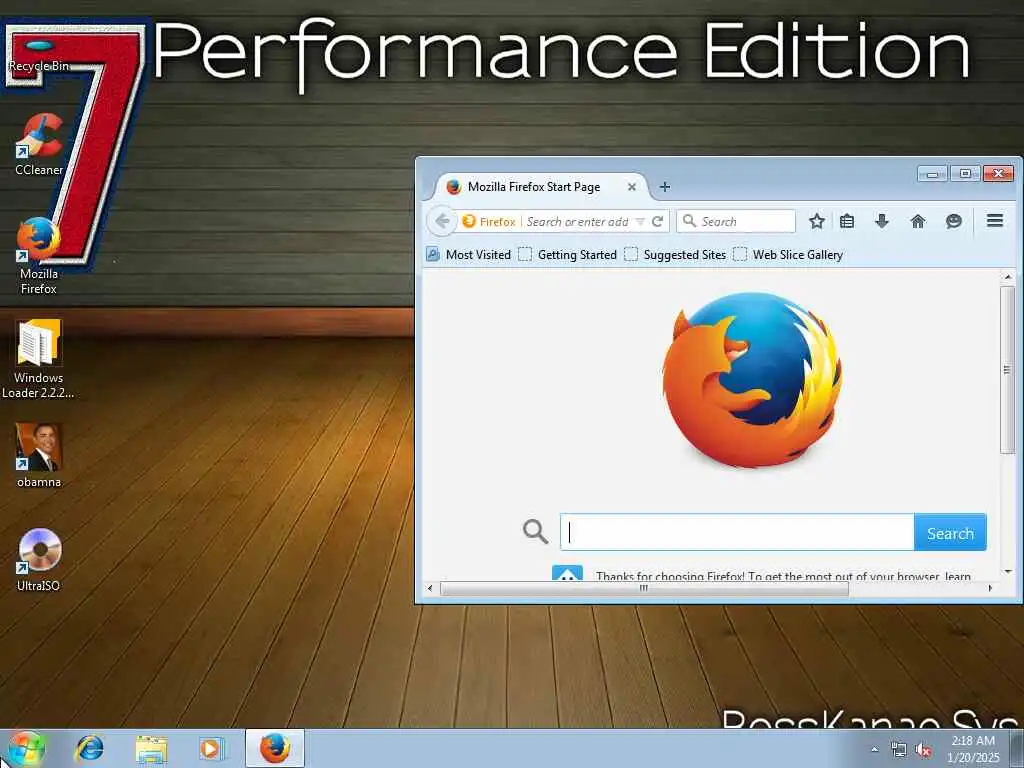Switch to Firefox via its taskbar button
This screenshot has width=1024, height=768.
tap(275, 748)
